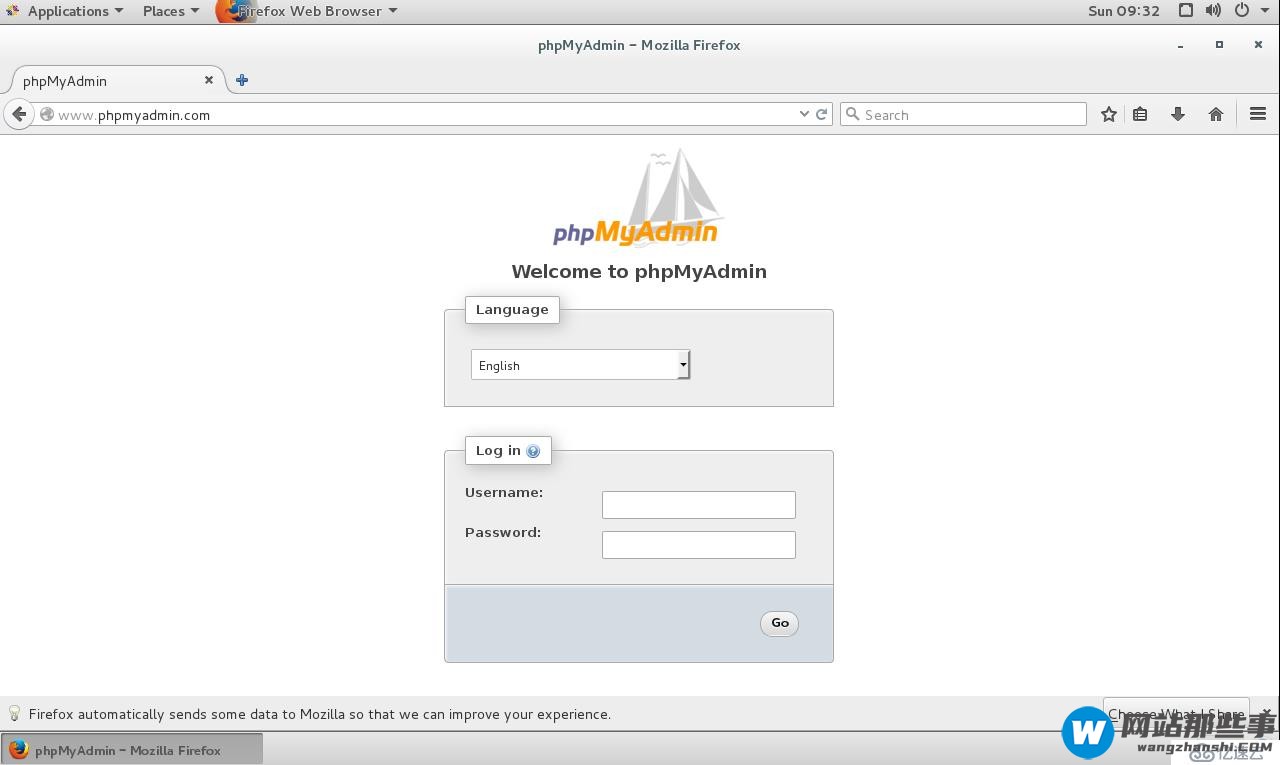1280x765 pixels.
Task: Go to Firefox home page icon
Action: point(1216,114)
